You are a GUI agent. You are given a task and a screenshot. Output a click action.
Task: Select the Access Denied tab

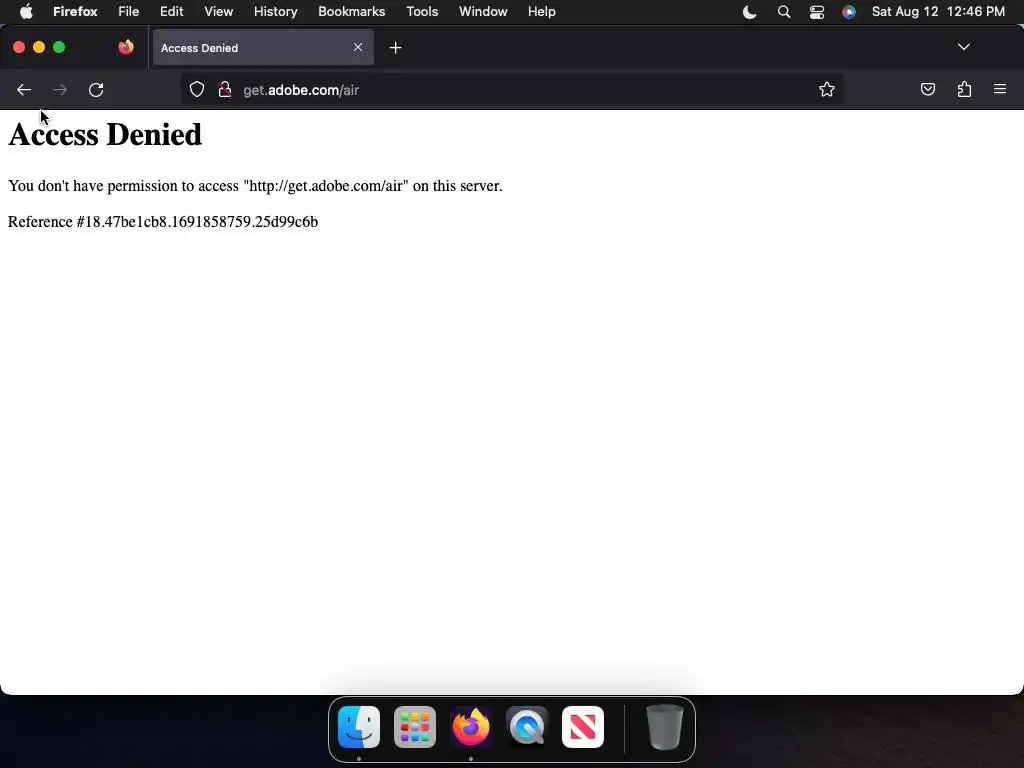(263, 48)
